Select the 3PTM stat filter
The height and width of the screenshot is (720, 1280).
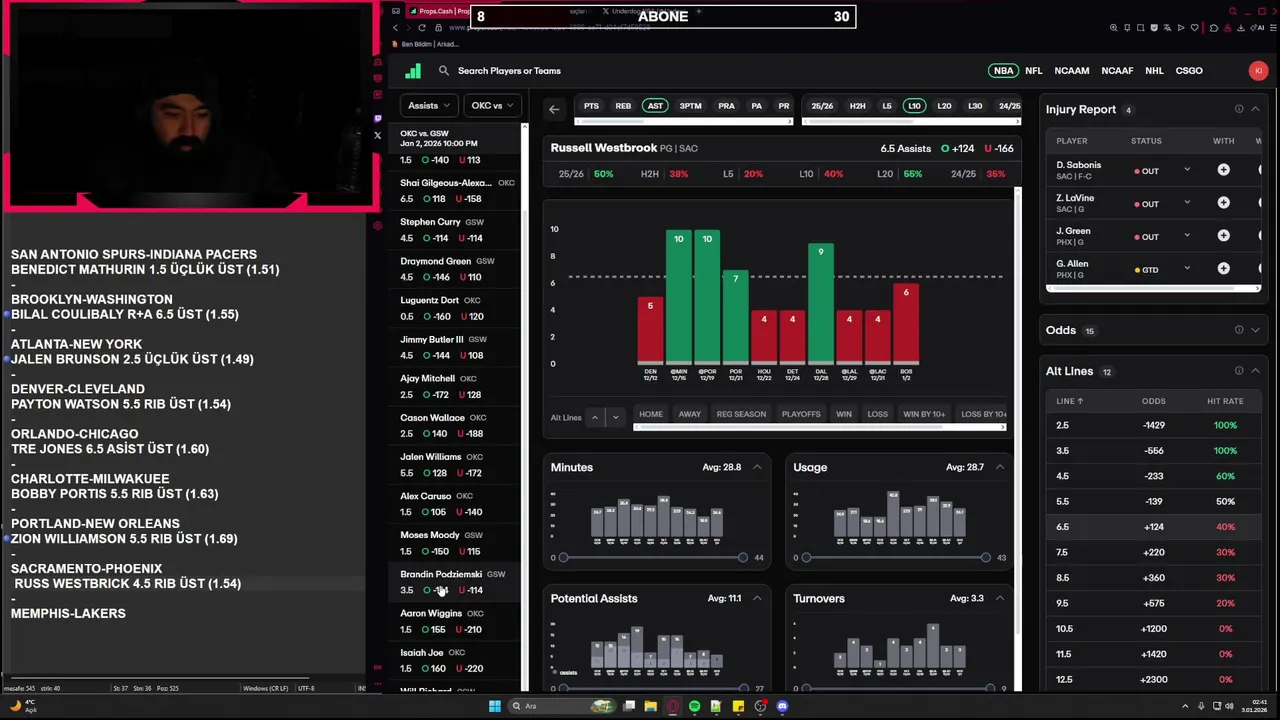(690, 106)
